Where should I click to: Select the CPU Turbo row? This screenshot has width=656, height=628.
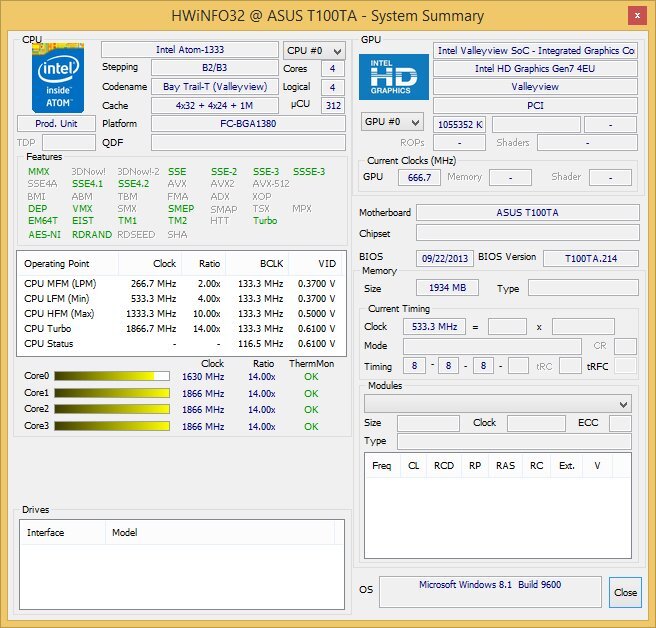coord(181,329)
